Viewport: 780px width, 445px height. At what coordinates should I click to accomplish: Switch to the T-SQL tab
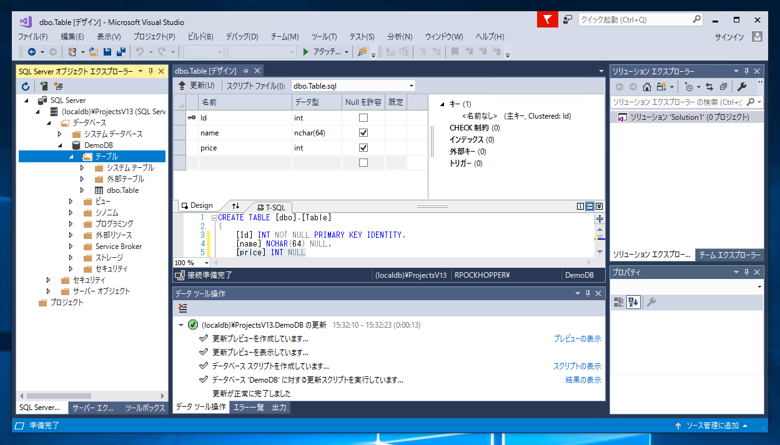(271, 207)
